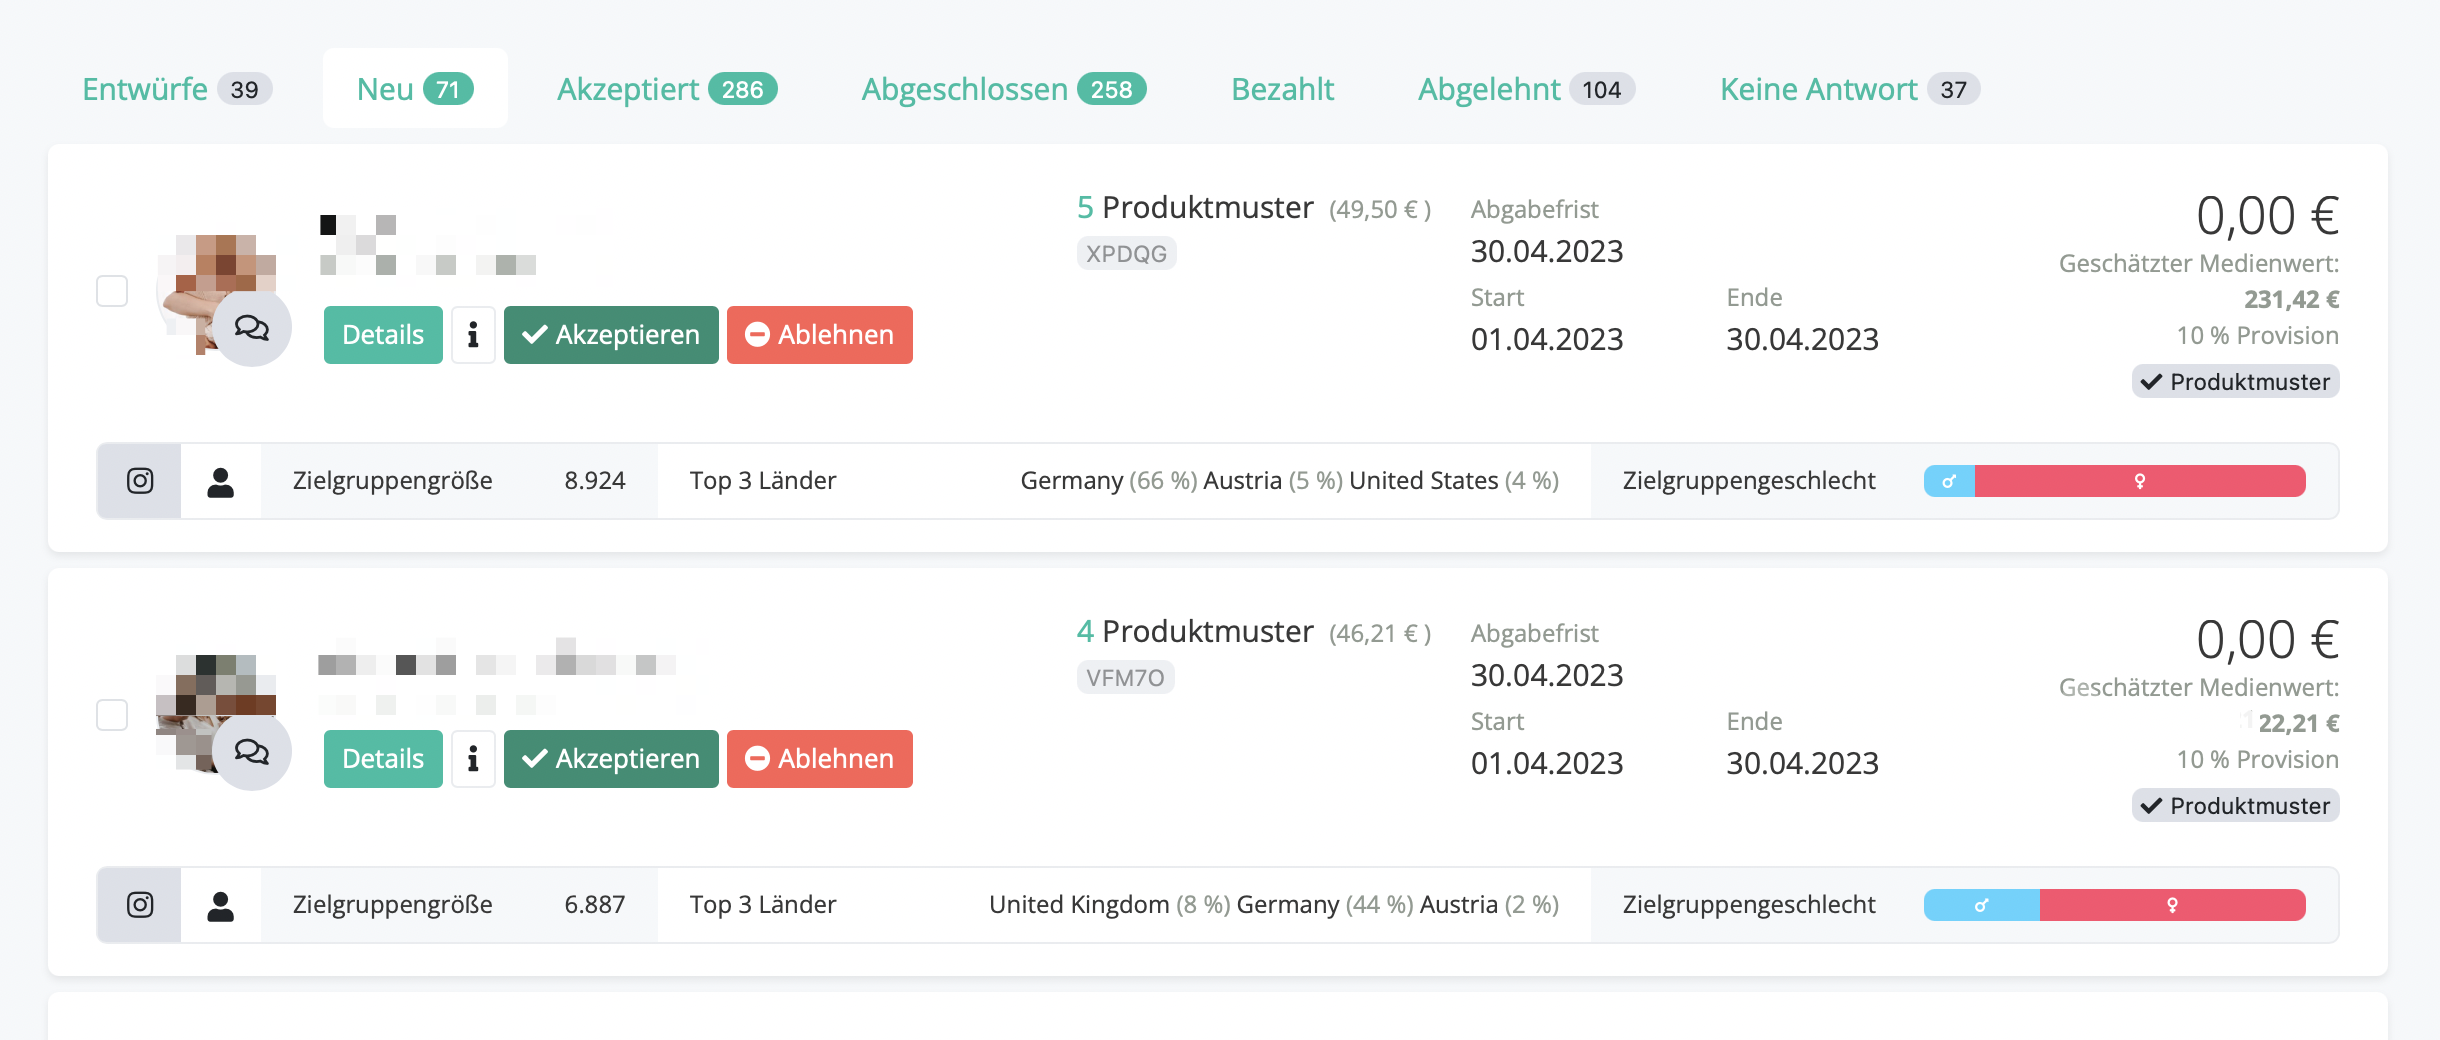Tick checkbox for the VFM7O campaign
2440x1040 pixels.
(x=112, y=715)
